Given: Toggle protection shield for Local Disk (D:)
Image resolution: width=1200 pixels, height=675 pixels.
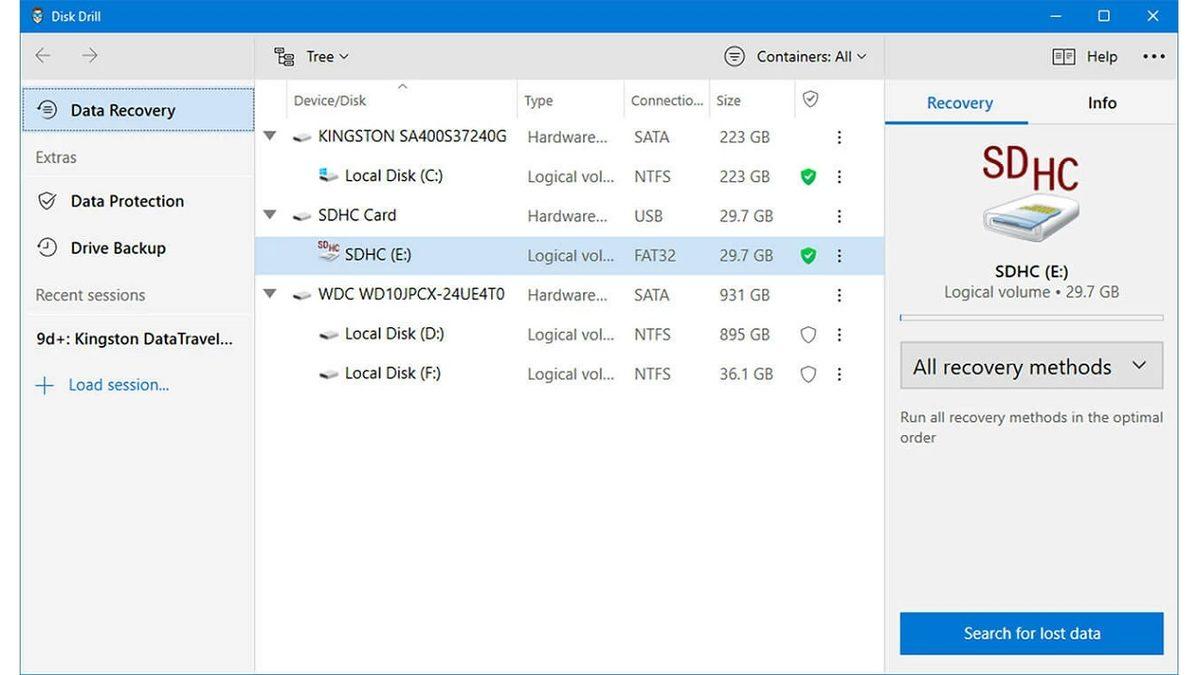Looking at the screenshot, I should 808,335.
